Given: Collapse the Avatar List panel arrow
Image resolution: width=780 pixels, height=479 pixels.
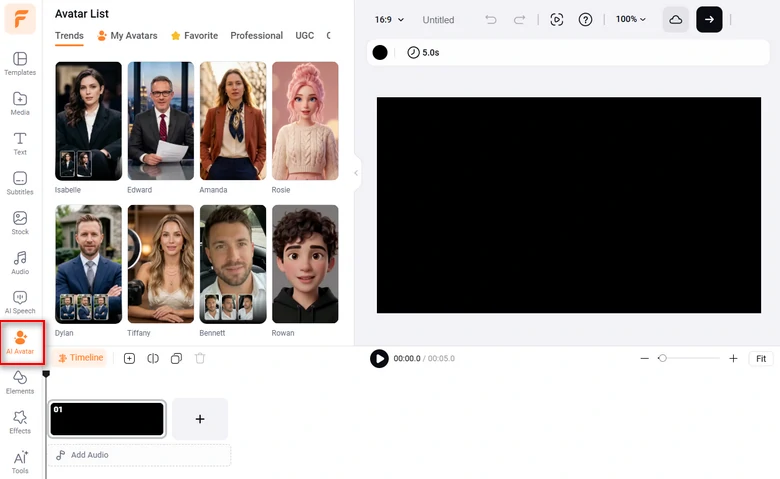Looking at the screenshot, I should coord(356,173).
